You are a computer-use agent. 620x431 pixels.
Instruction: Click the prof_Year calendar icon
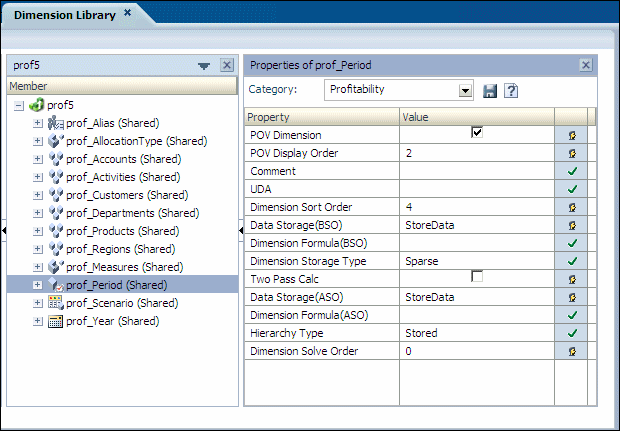tap(55, 321)
